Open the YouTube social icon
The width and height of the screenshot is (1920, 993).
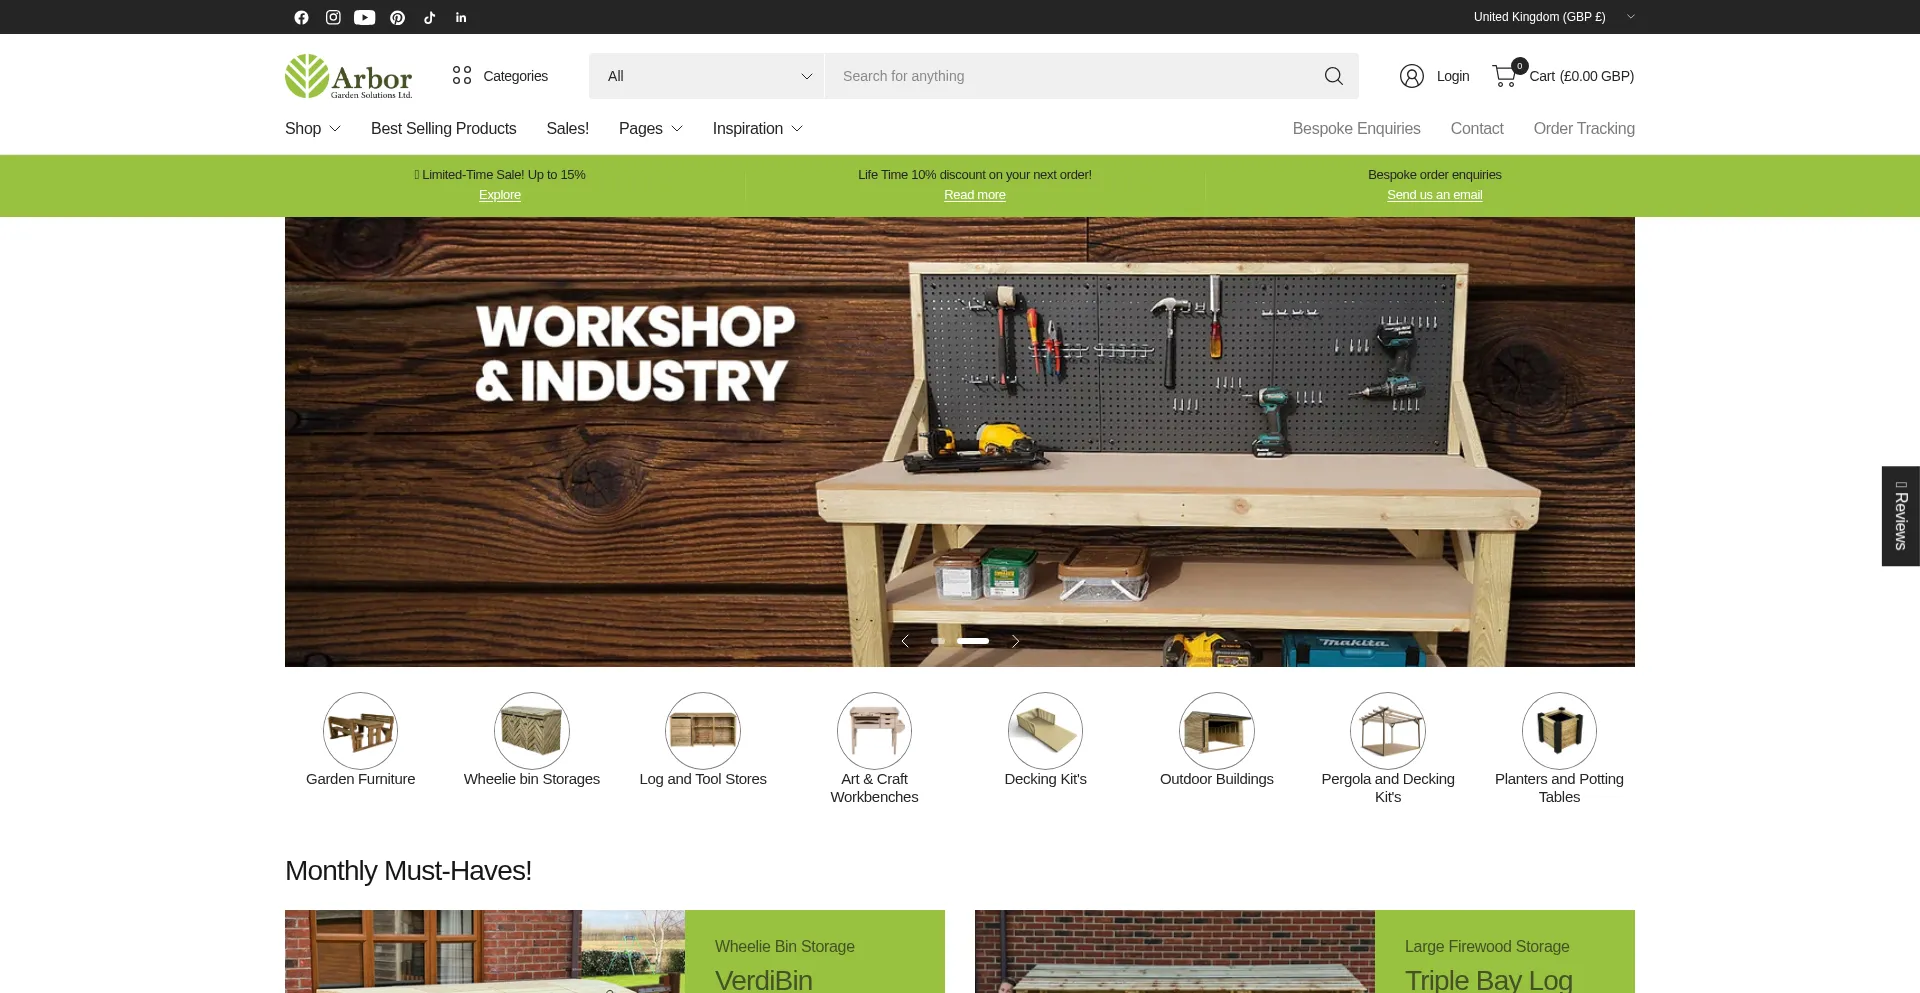[365, 17]
